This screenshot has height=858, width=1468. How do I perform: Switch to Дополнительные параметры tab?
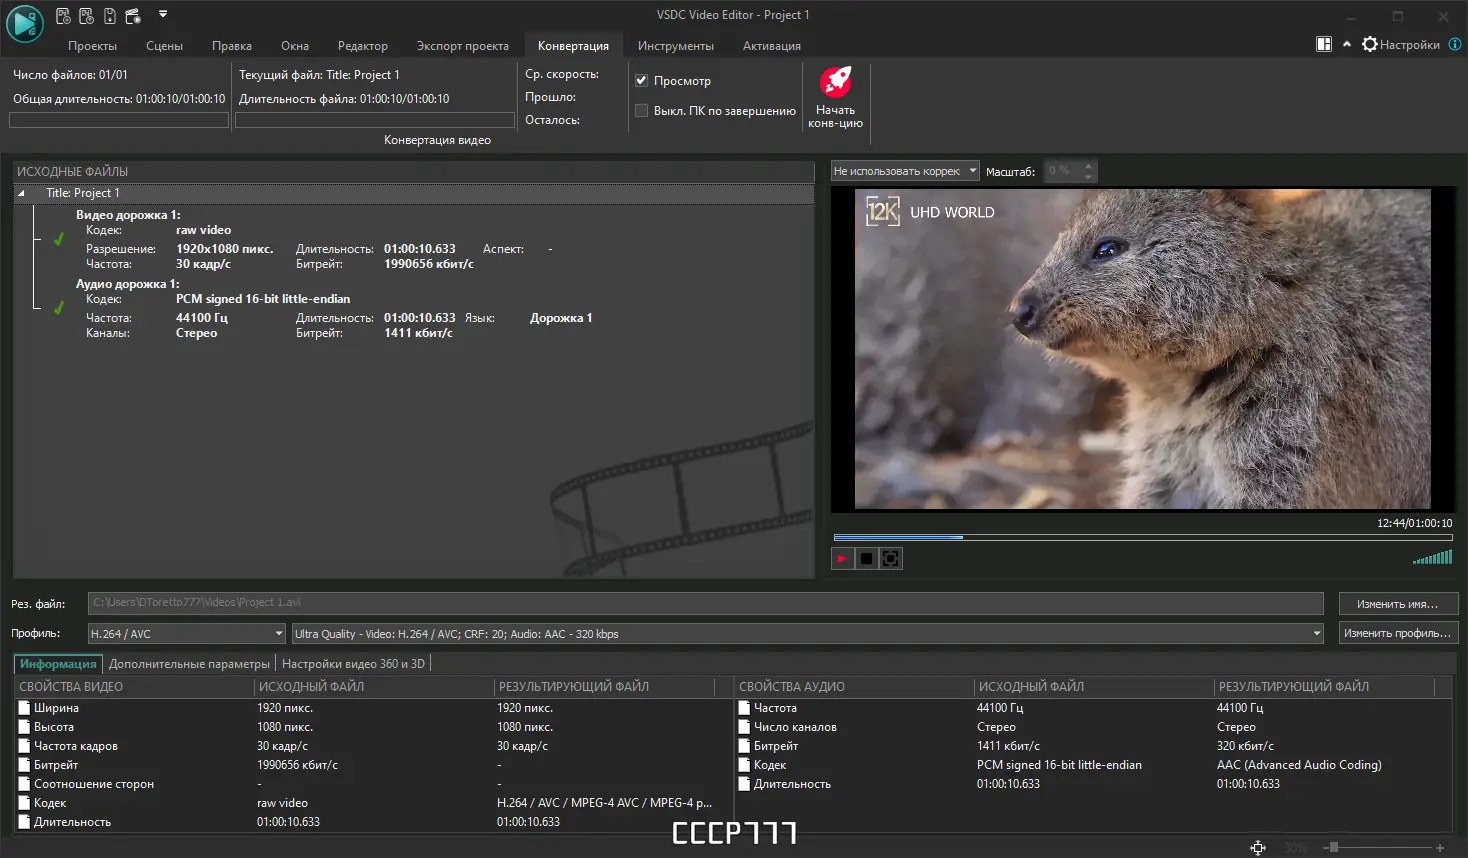(189, 664)
